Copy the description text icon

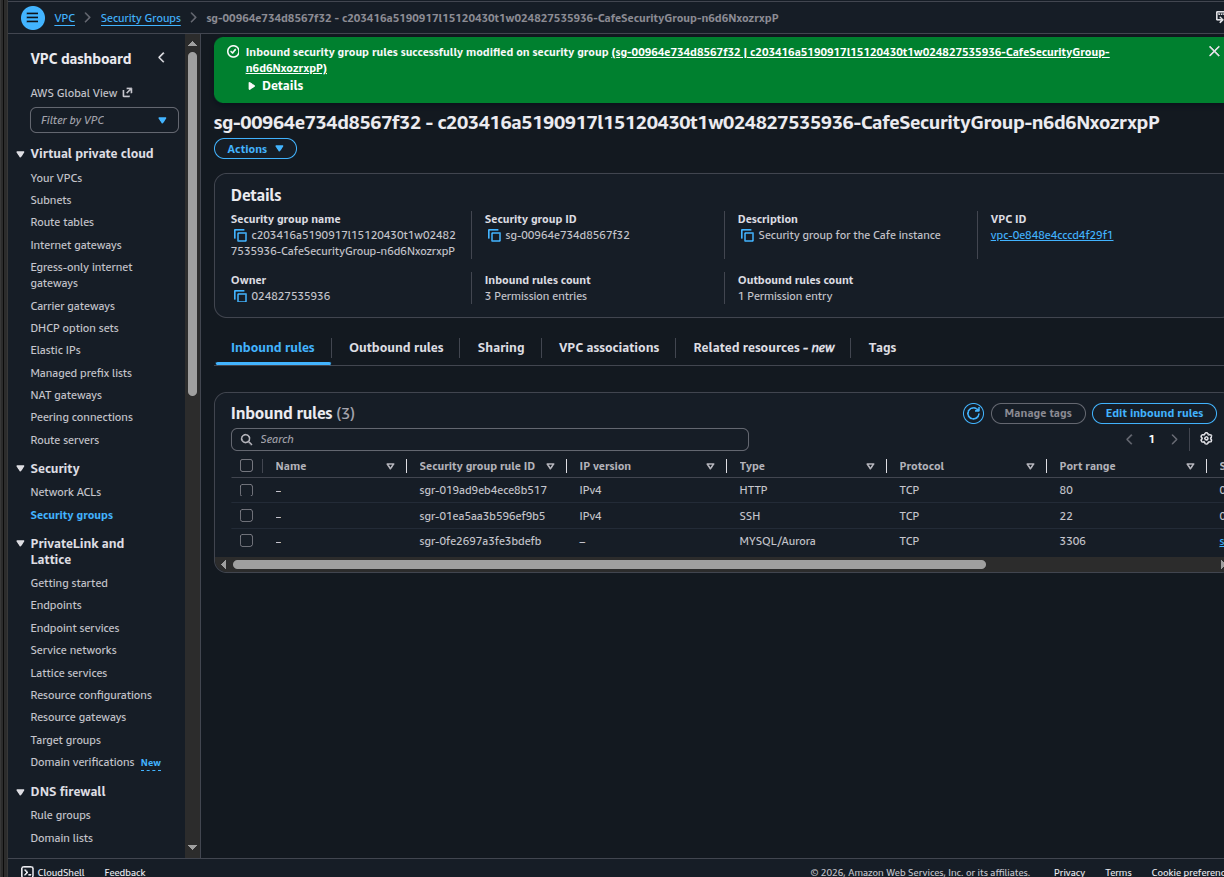coord(747,236)
